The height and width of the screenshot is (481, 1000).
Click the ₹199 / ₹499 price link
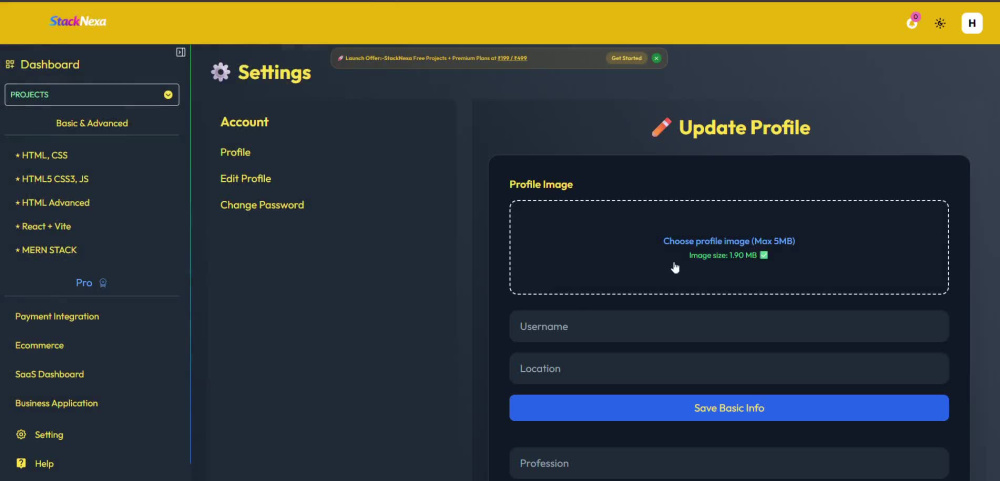point(512,58)
